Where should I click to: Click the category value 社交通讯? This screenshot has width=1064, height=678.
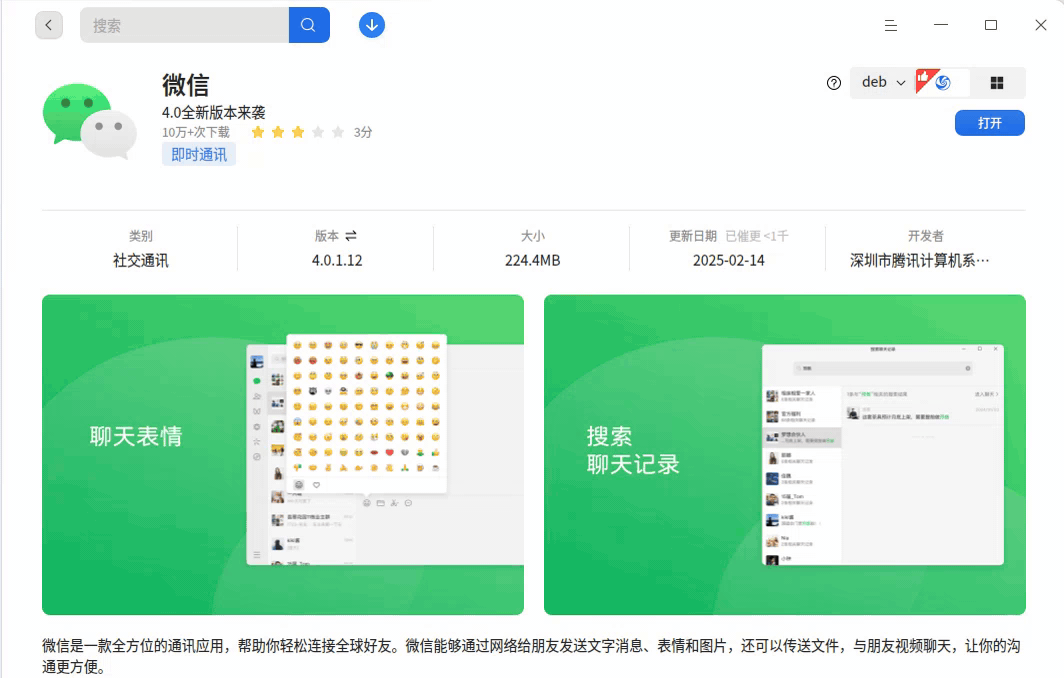pyautogui.click(x=140, y=261)
